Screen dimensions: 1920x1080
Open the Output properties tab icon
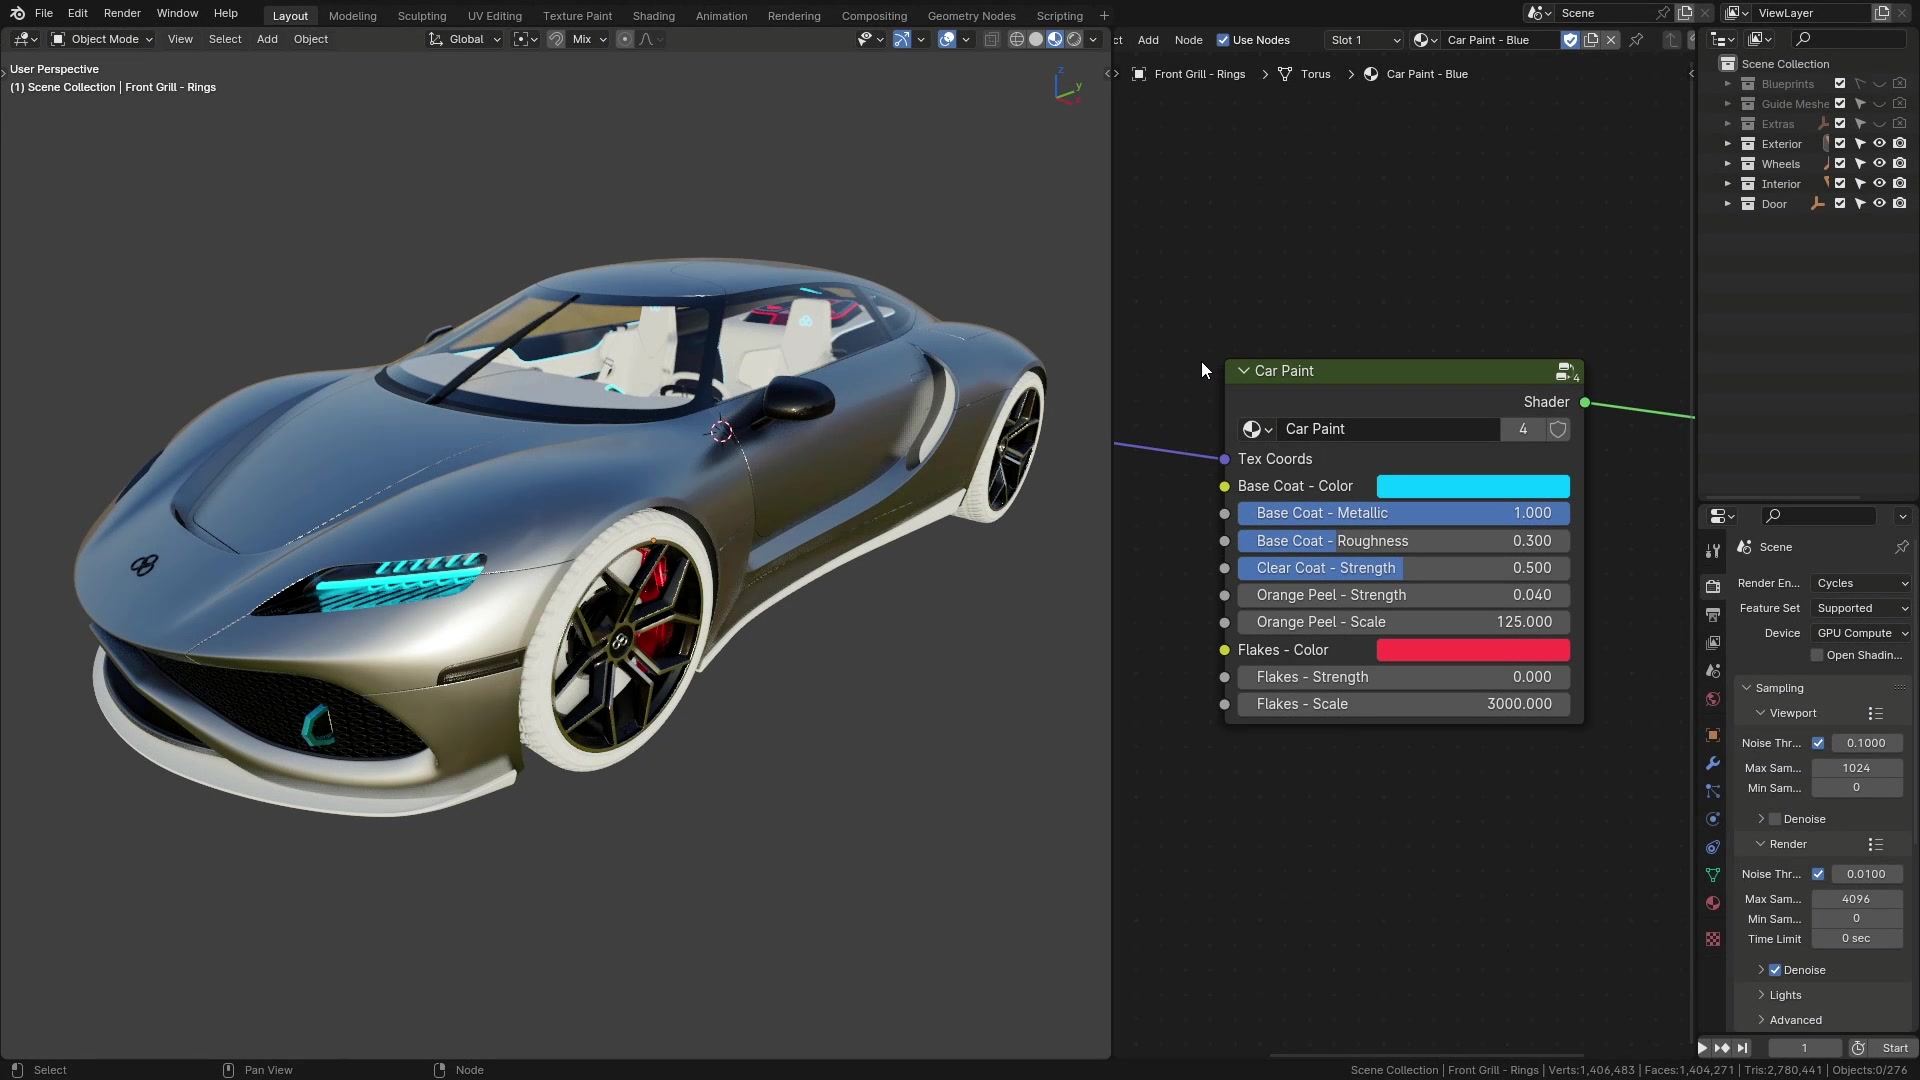[x=1713, y=614]
